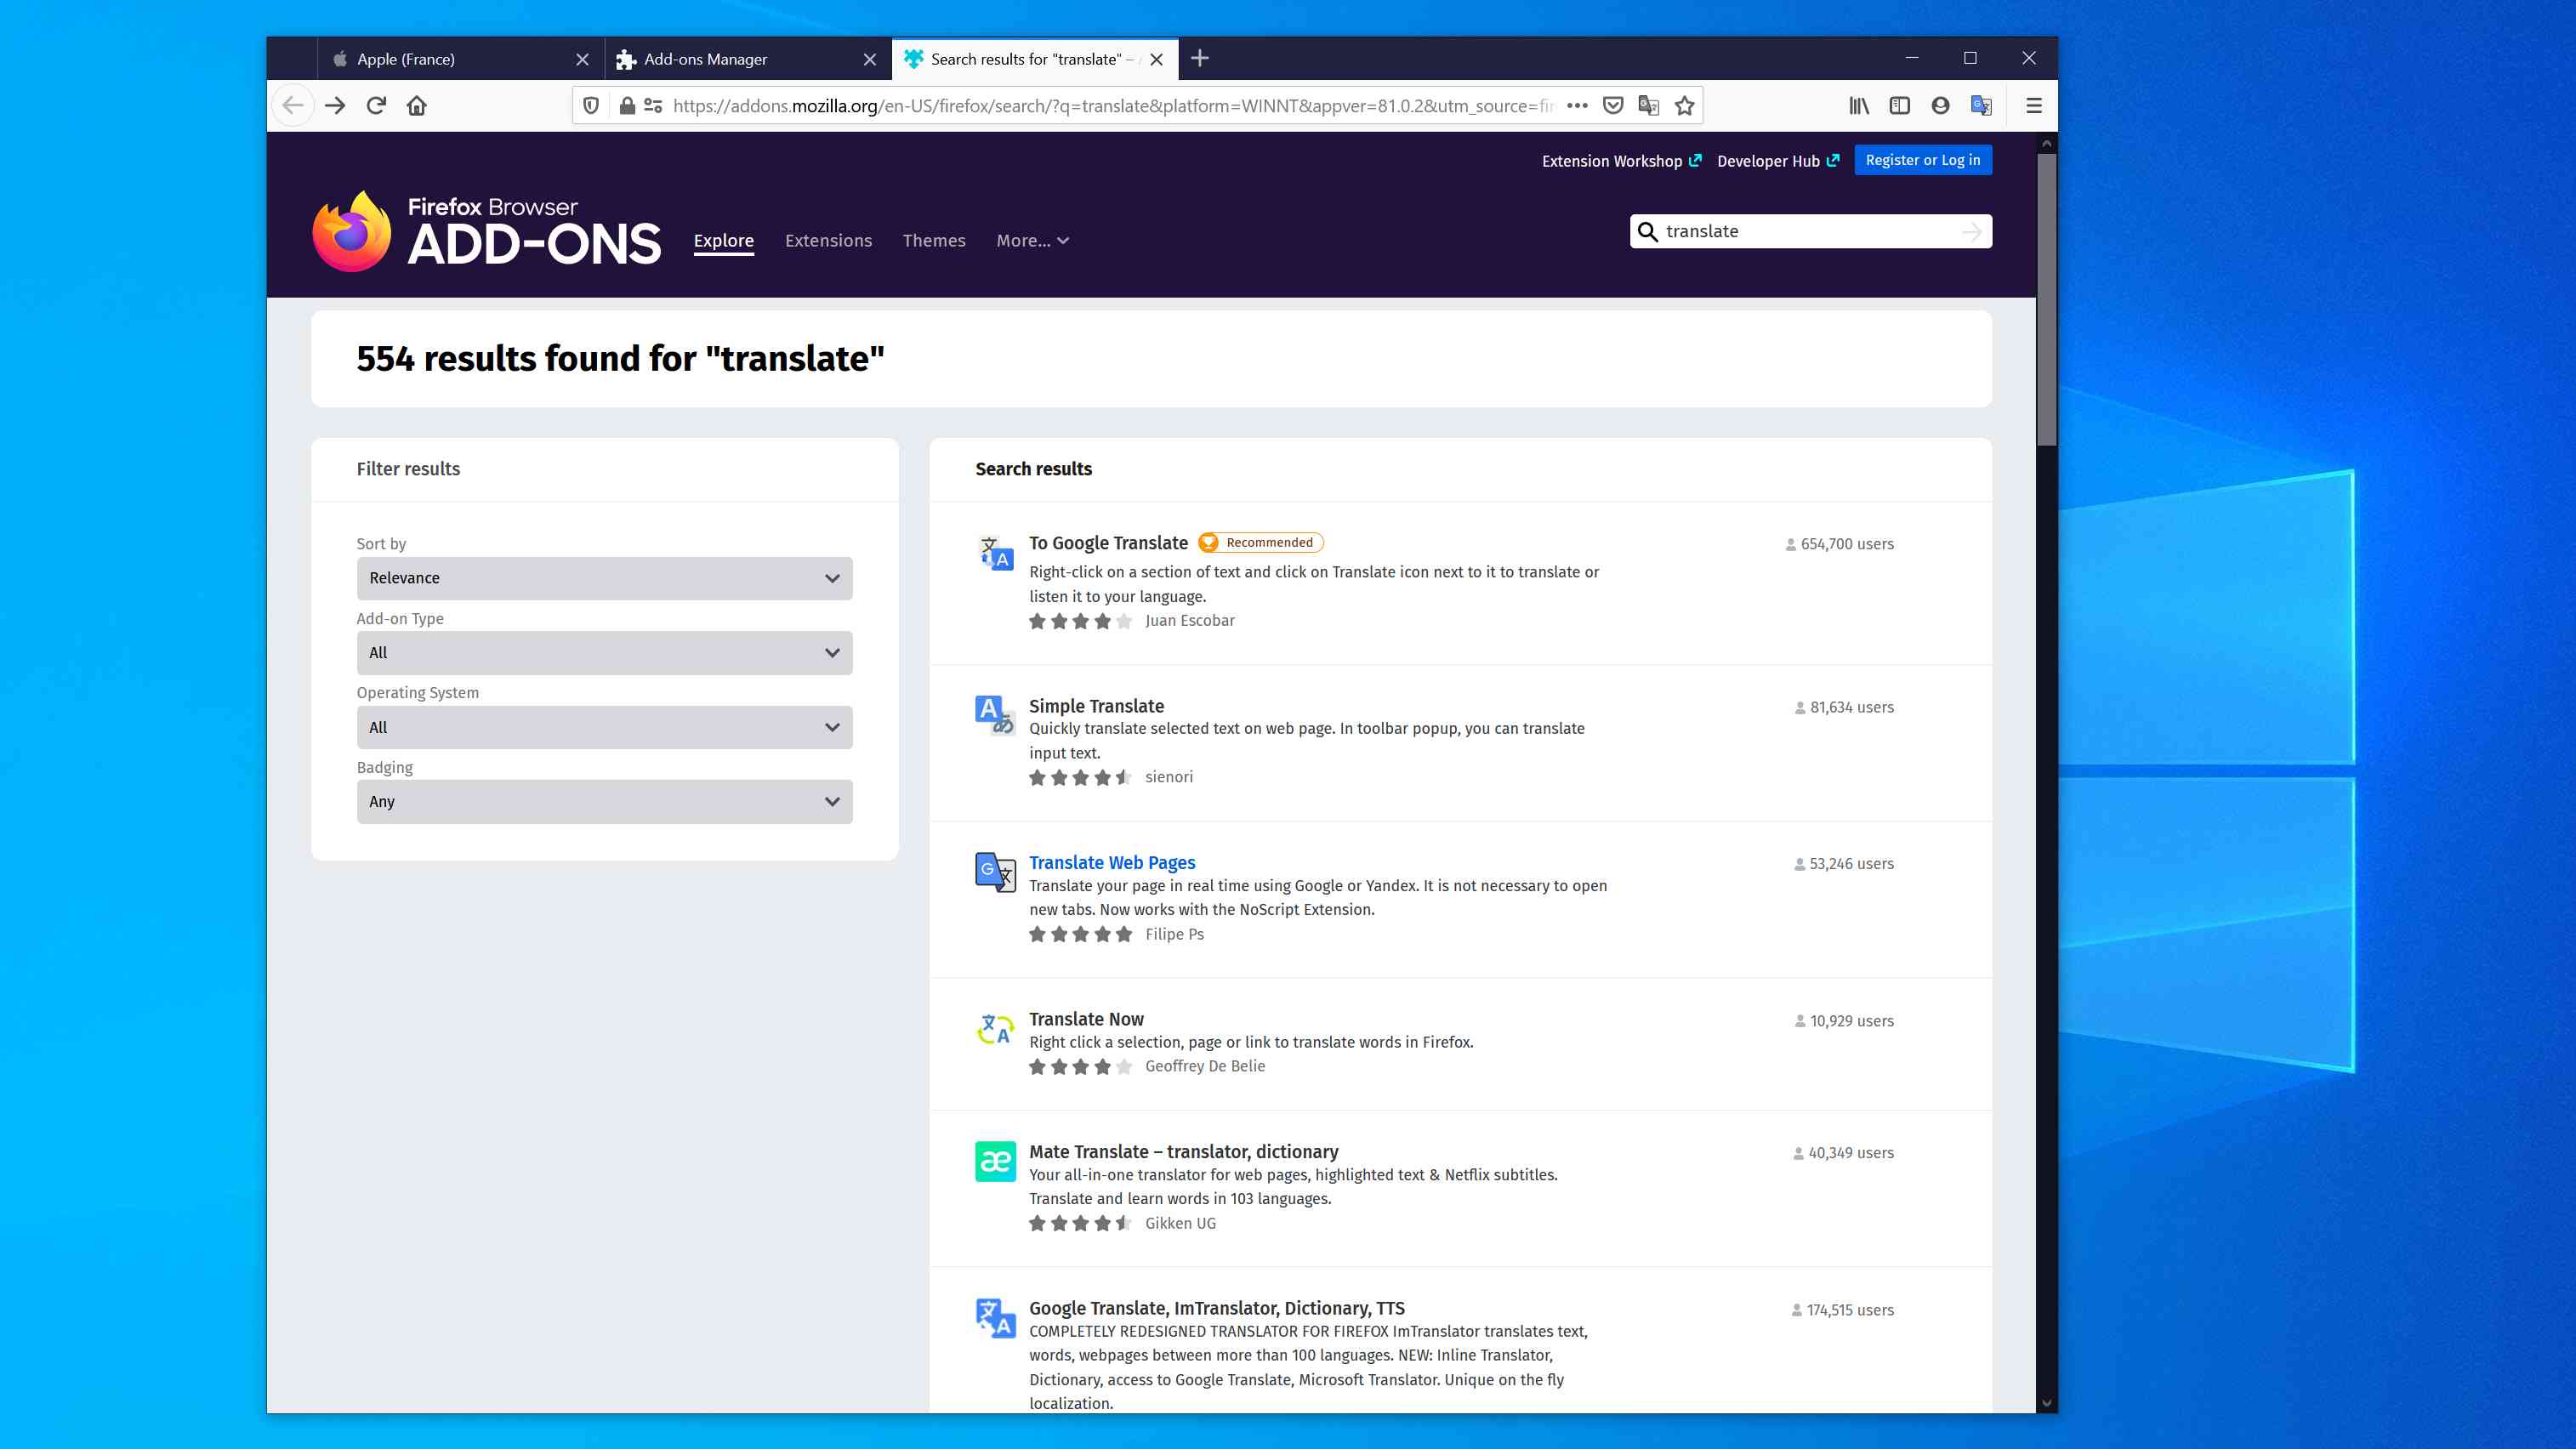Click the 554 results found heading
This screenshot has width=2576, height=1449.
point(621,359)
